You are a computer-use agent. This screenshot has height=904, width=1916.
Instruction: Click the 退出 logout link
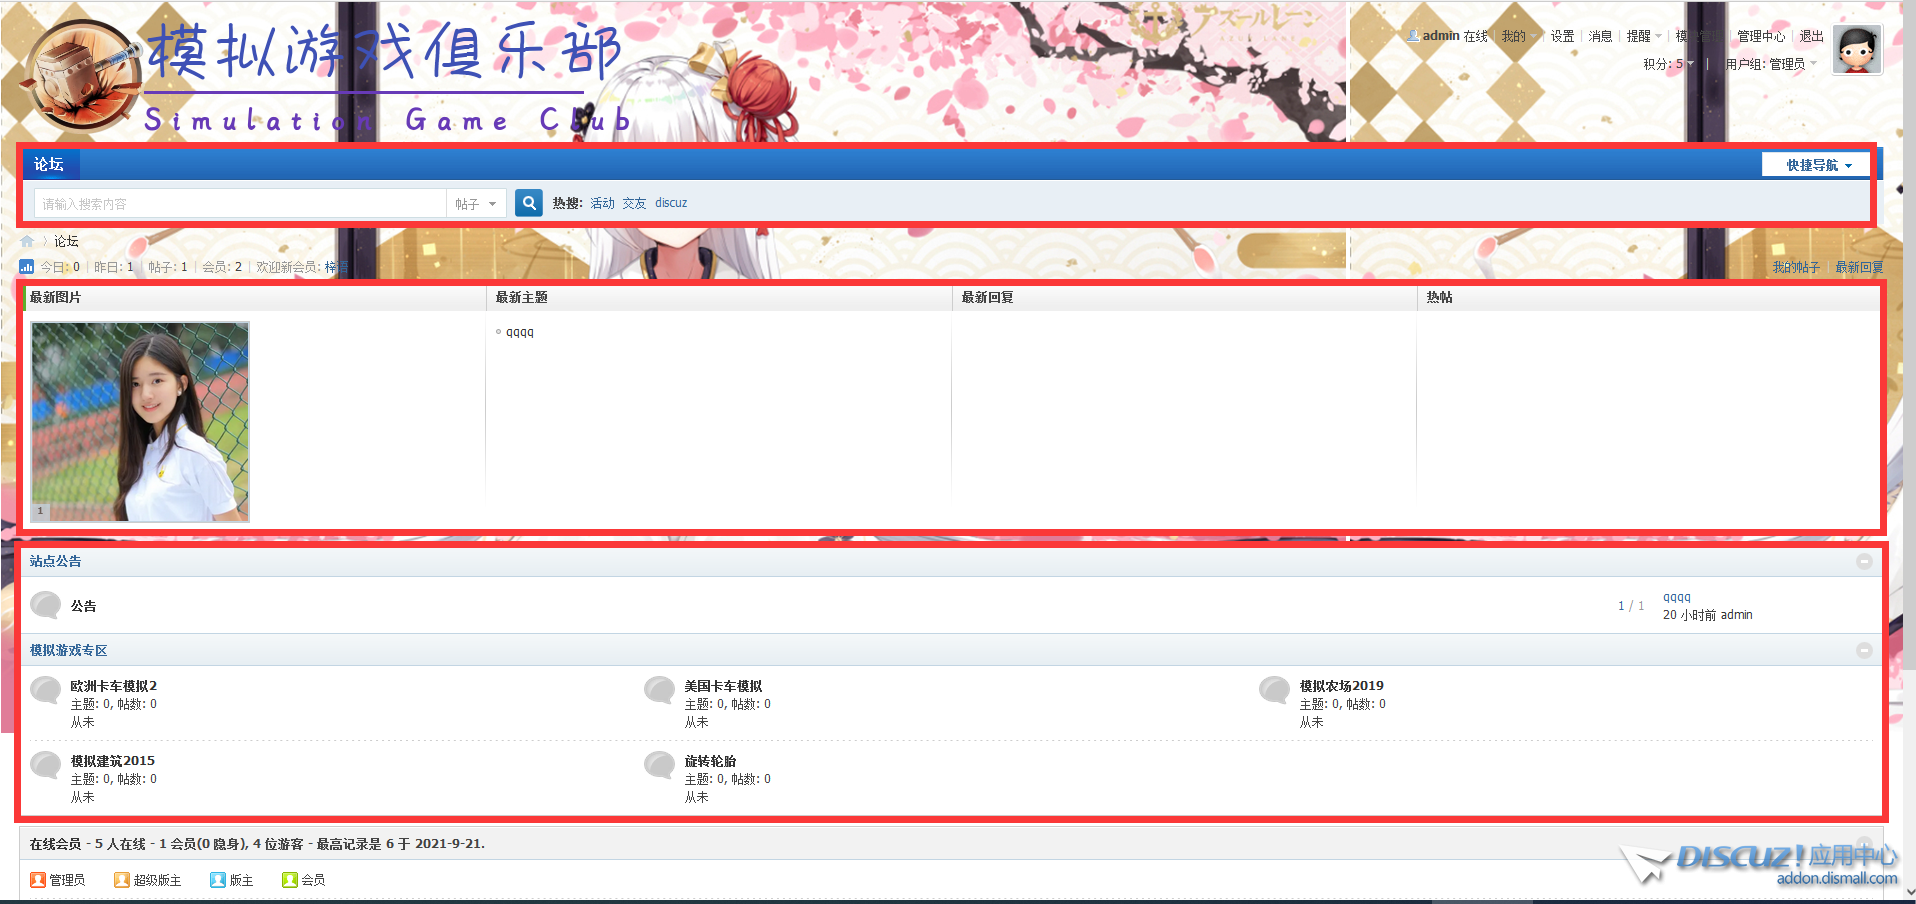click(1811, 36)
